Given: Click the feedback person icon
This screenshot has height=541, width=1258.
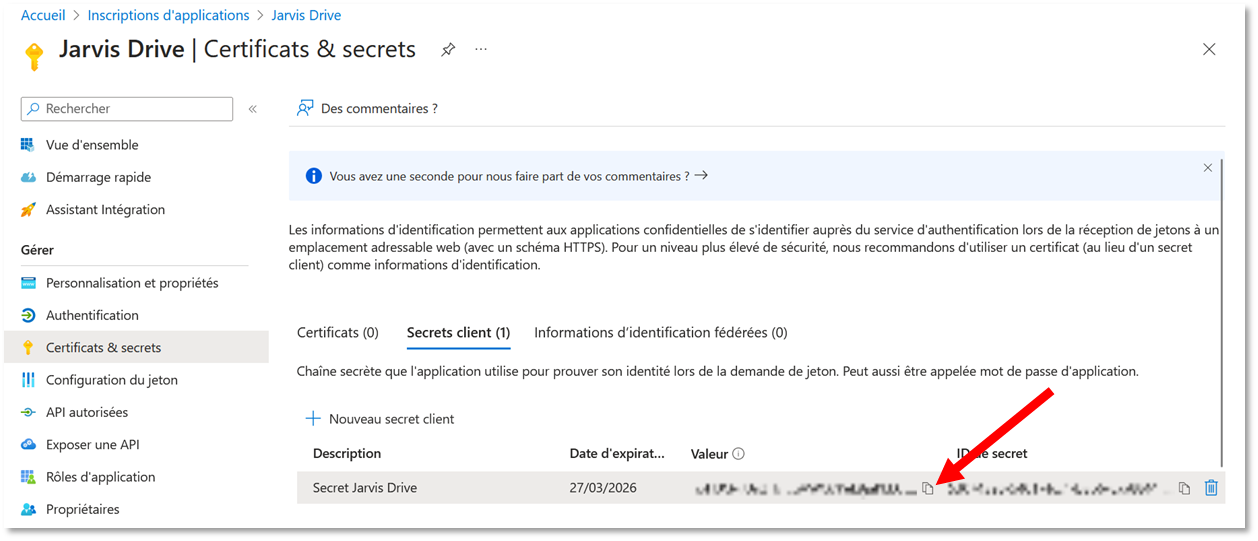Looking at the screenshot, I should coord(305,108).
